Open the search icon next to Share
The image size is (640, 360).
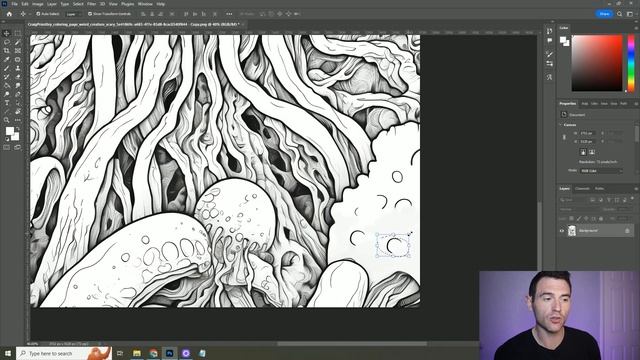619,14
